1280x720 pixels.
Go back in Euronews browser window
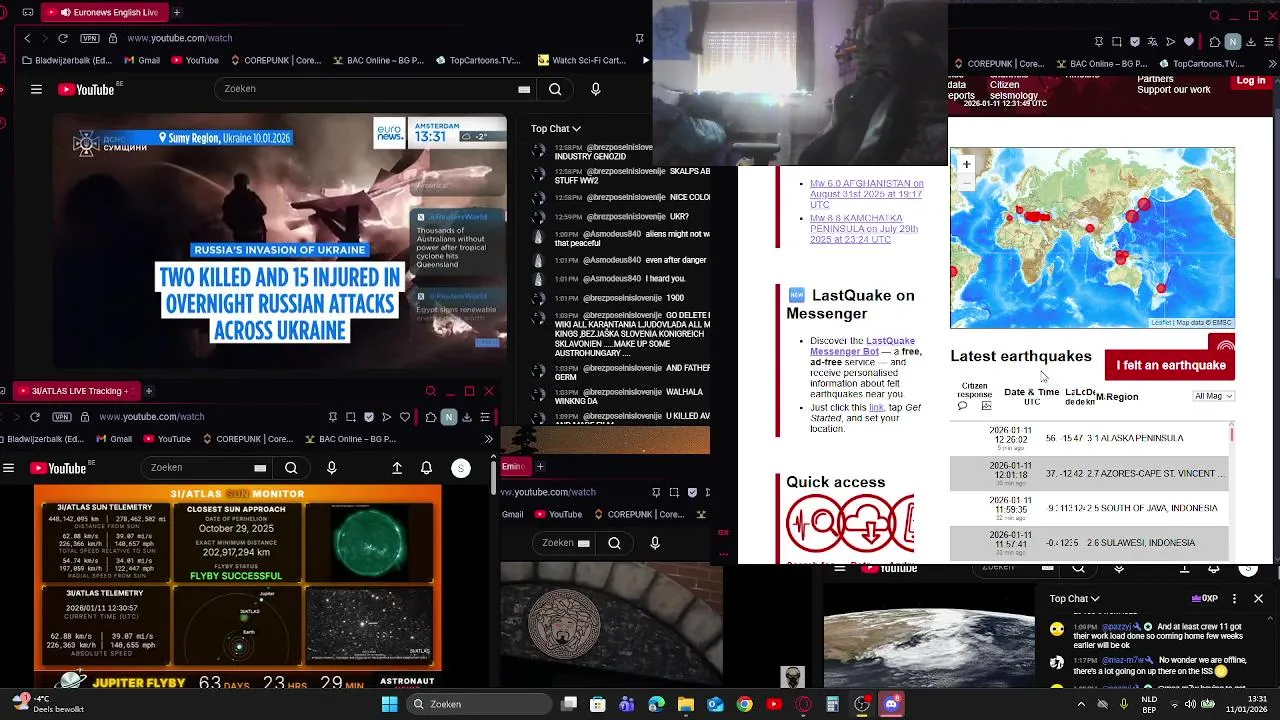(x=27, y=38)
